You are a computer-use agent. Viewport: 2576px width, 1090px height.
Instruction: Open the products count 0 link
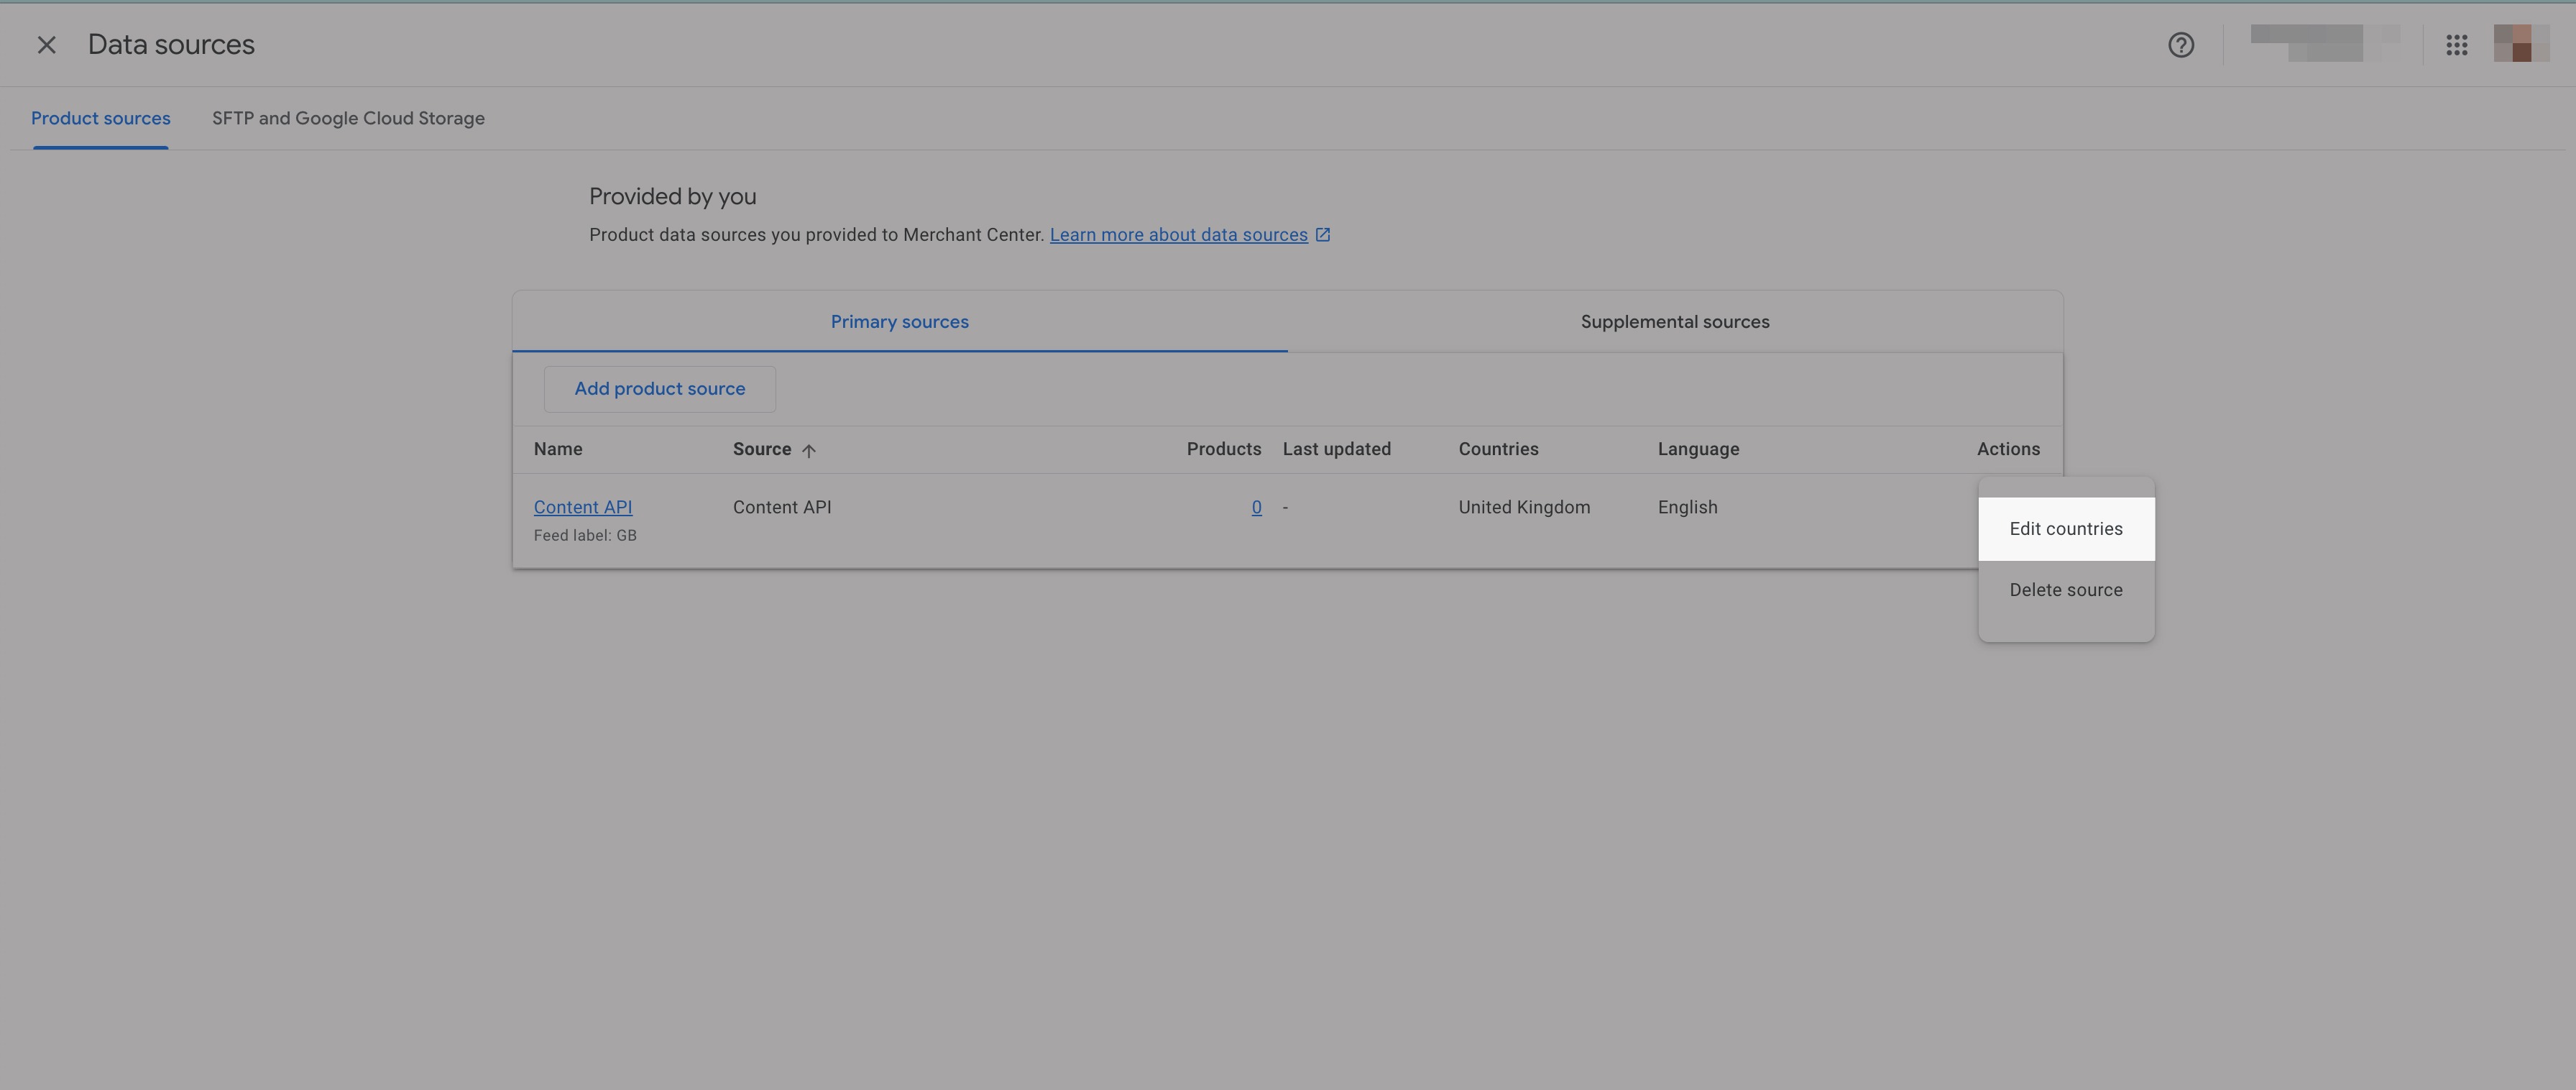tap(1256, 508)
